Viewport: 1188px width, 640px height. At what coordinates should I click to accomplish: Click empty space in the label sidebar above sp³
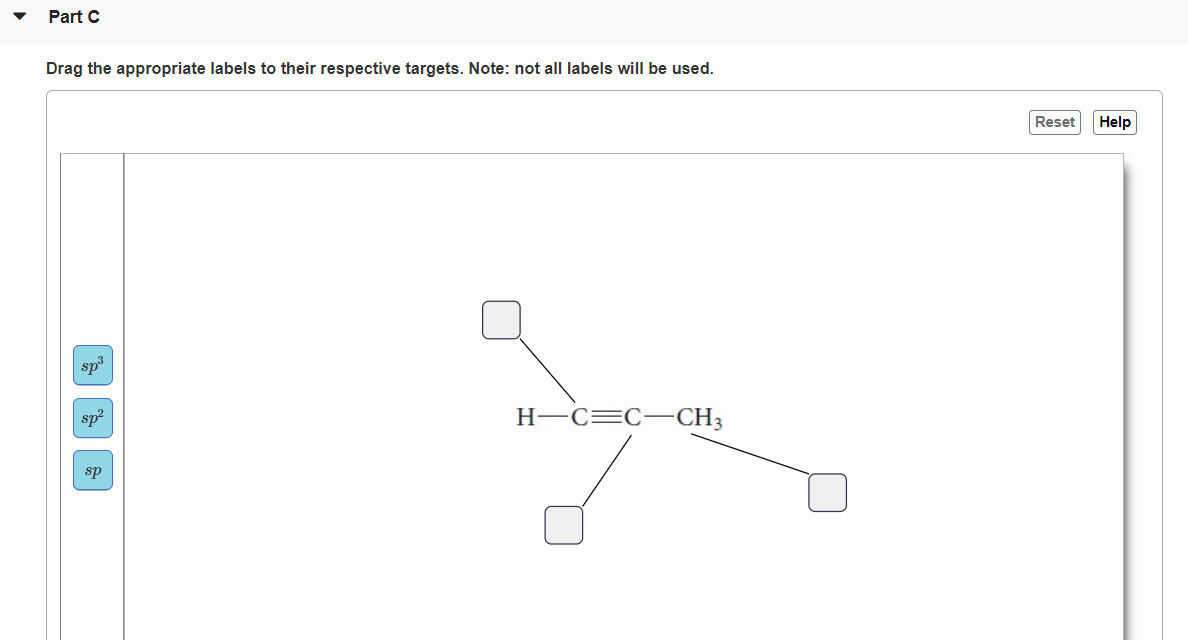tap(92, 250)
